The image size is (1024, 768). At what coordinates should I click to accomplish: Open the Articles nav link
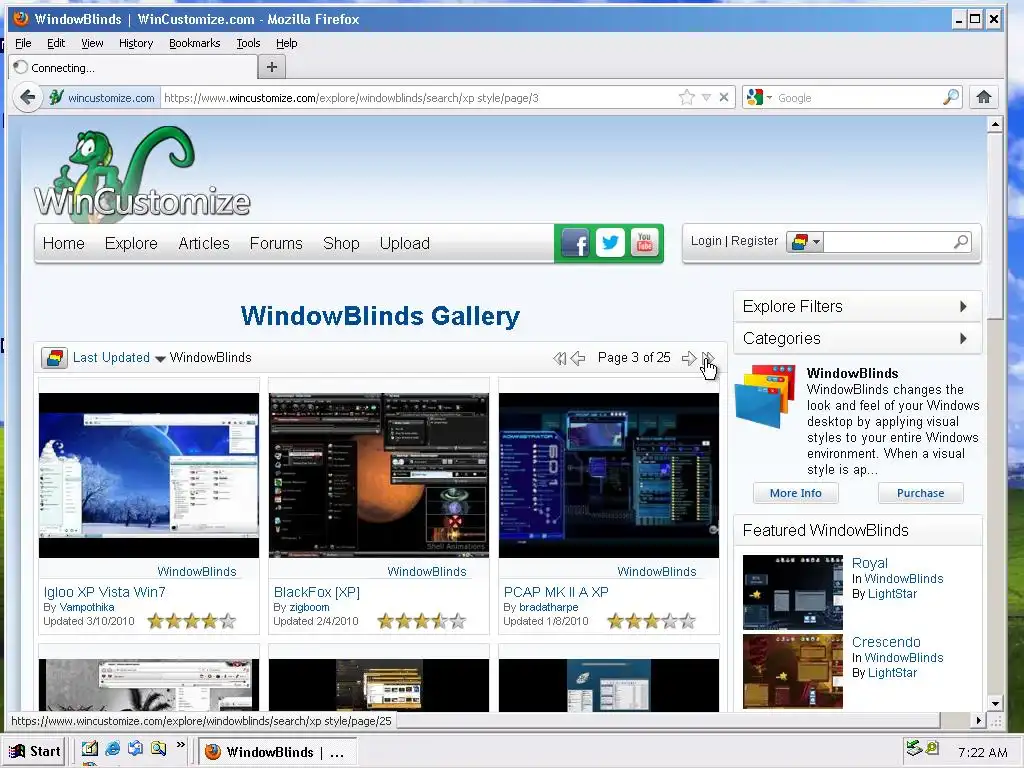point(204,244)
